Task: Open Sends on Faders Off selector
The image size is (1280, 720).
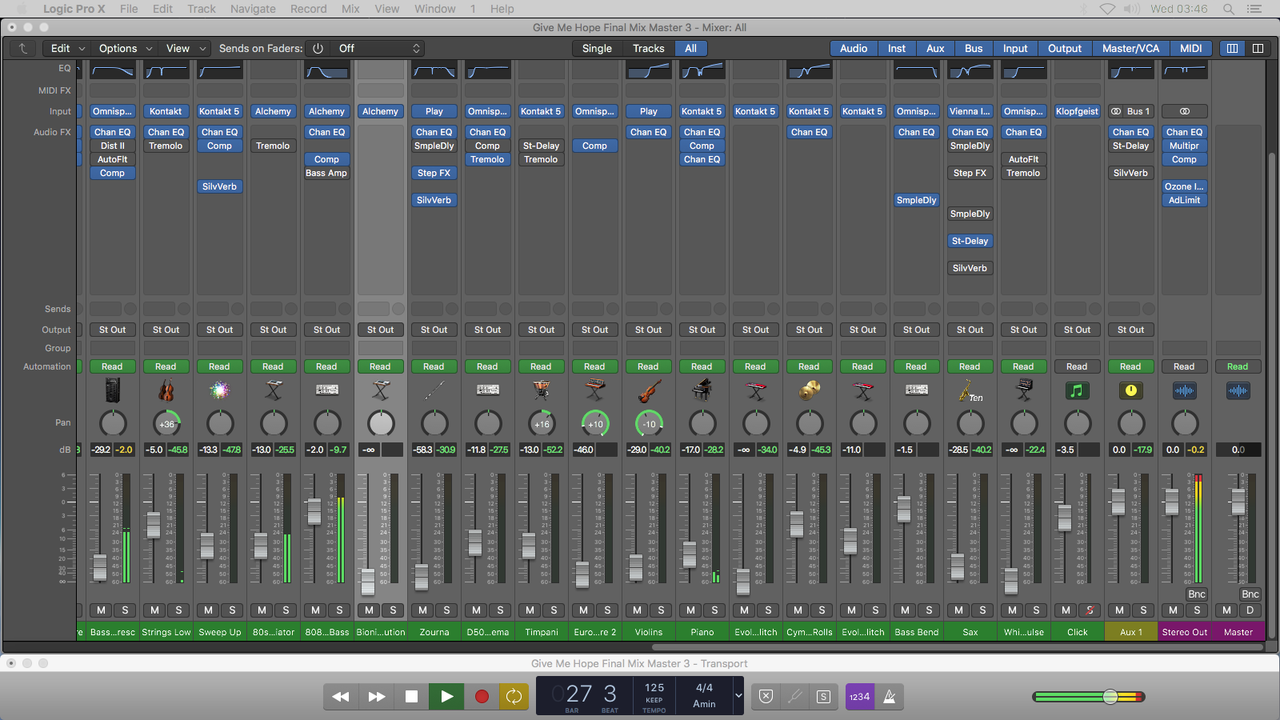Action: pos(379,48)
